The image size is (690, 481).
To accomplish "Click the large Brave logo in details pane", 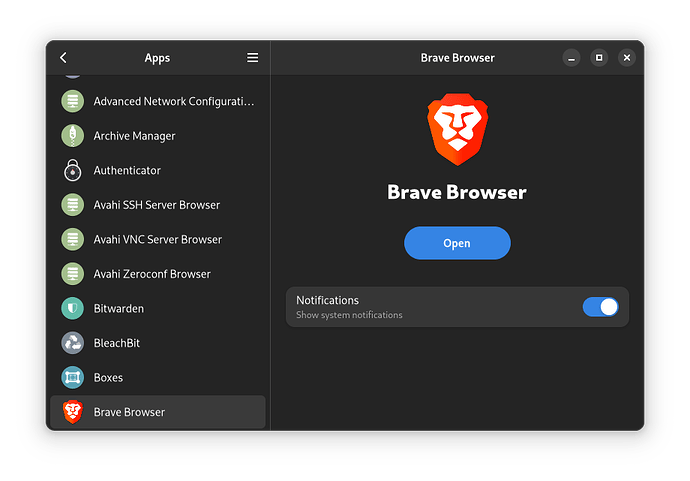I will (x=458, y=129).
